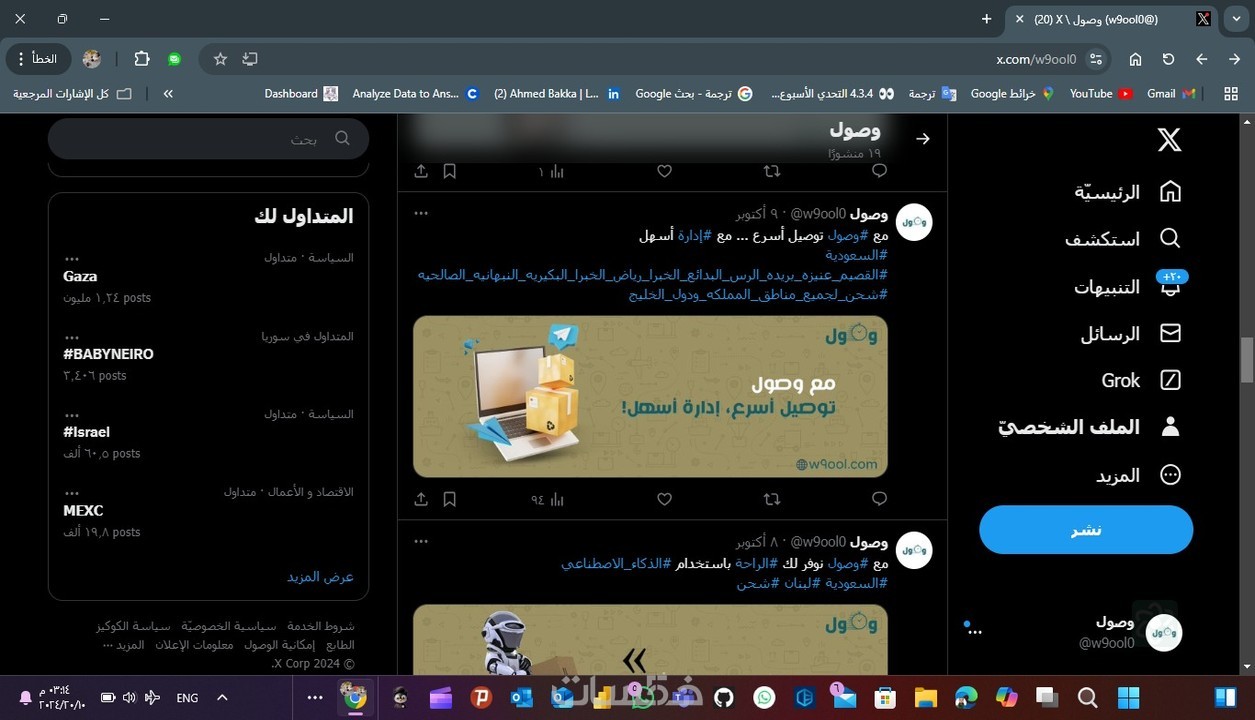The image size is (1255, 720).
Task: Bookmark this page with the star icon
Action: [220, 59]
